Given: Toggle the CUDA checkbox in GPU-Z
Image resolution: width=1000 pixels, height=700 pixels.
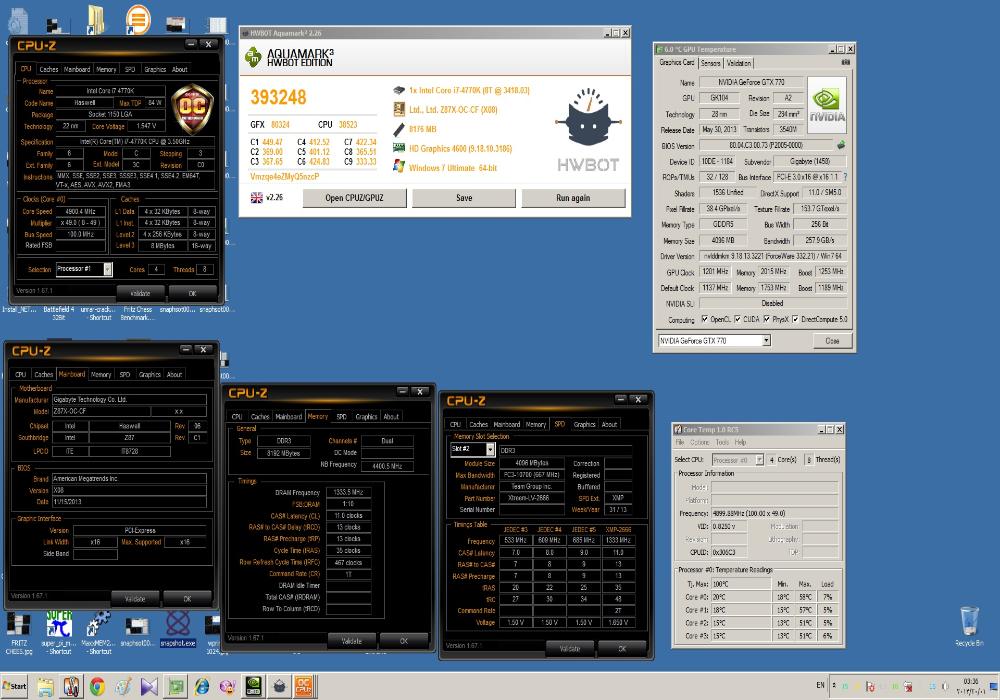Looking at the screenshot, I should [x=737, y=319].
